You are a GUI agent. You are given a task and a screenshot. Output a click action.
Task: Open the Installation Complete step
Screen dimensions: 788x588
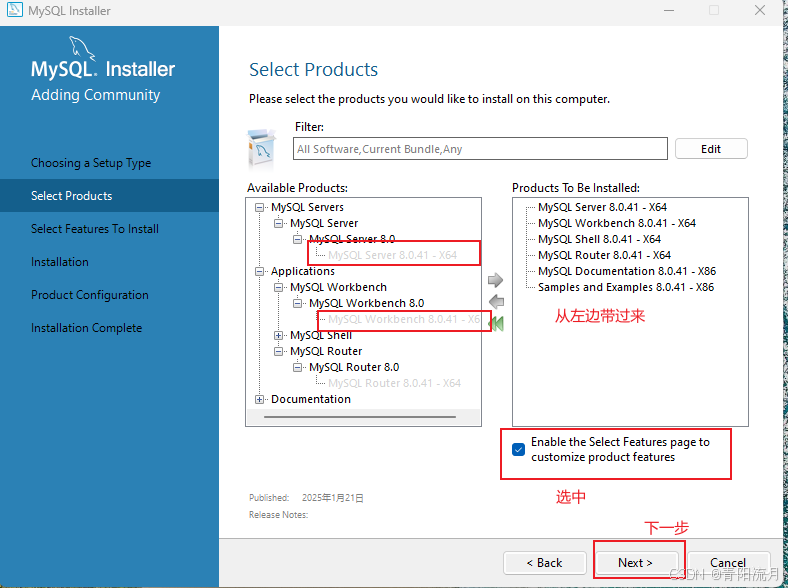[x=86, y=328]
